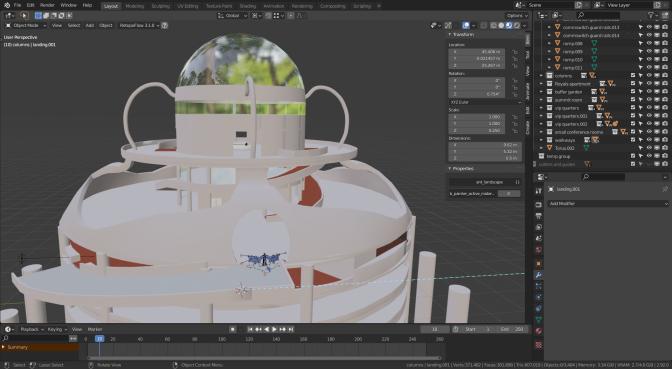The width and height of the screenshot is (672, 369).
Task: Open the XYZ Euler rotation mode dropdown
Action: coord(486,102)
